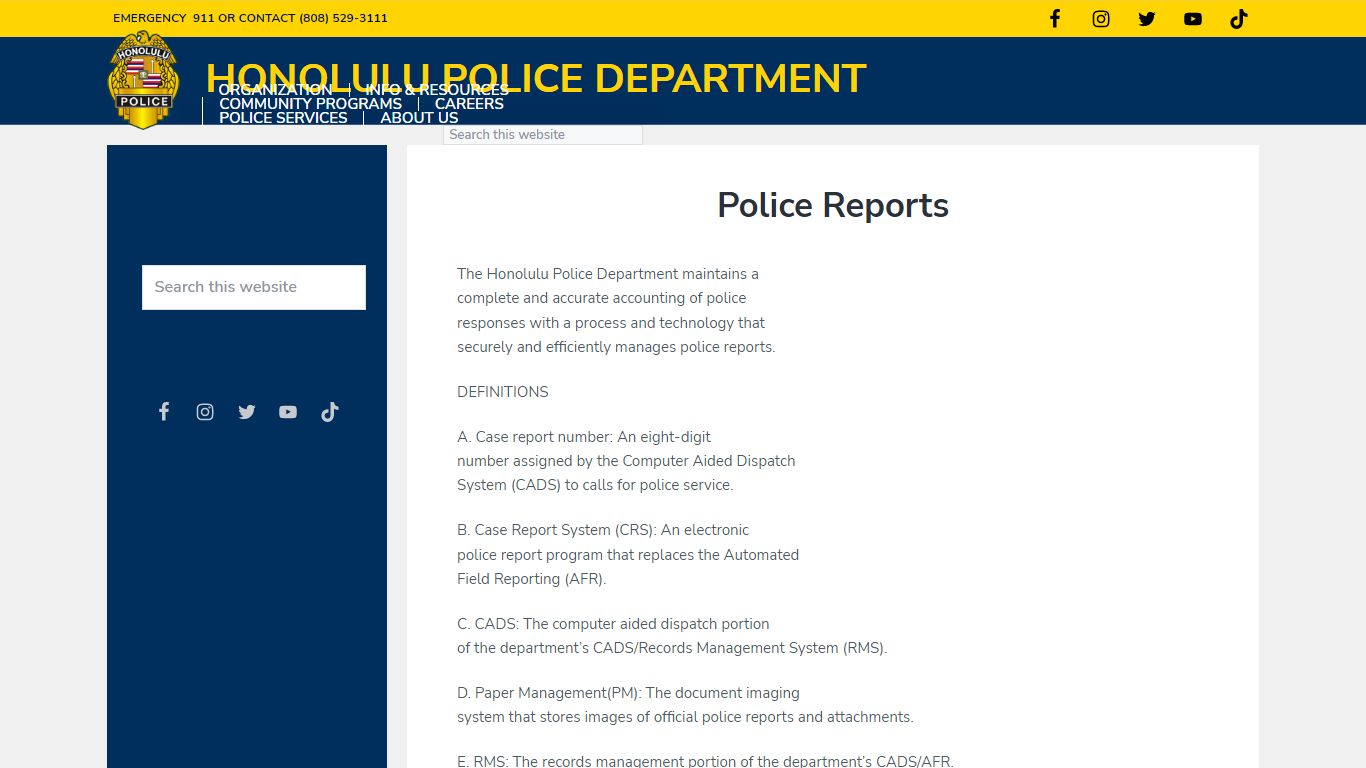The width and height of the screenshot is (1366, 768).
Task: Open the Info & Resources menu
Action: coord(437,90)
